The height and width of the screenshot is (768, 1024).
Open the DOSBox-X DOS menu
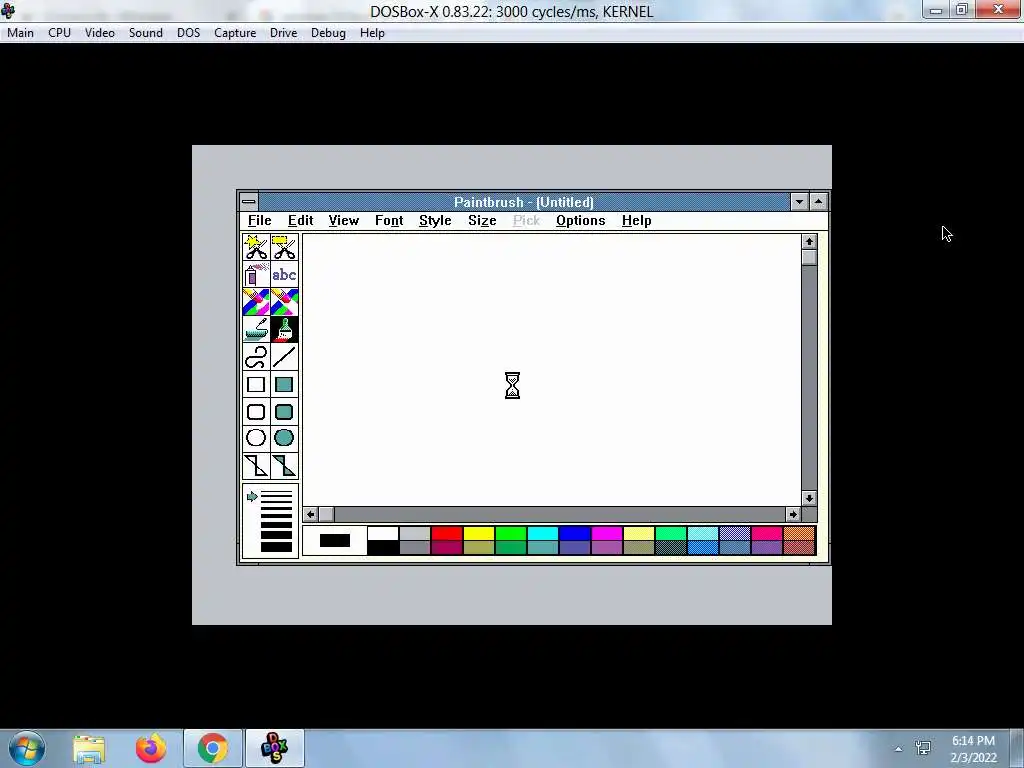tap(189, 33)
